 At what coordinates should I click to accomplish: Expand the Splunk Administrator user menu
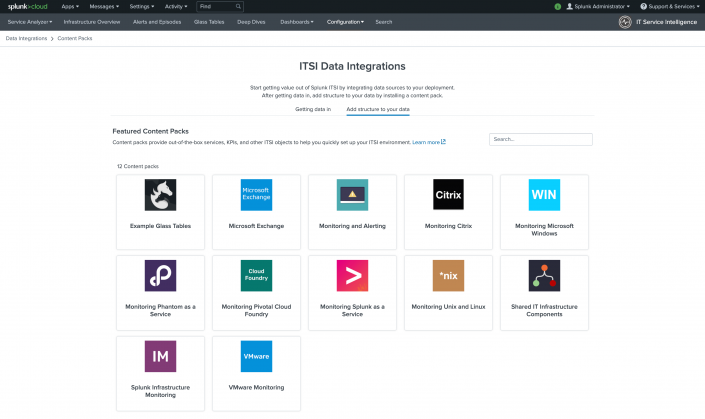[598, 7]
